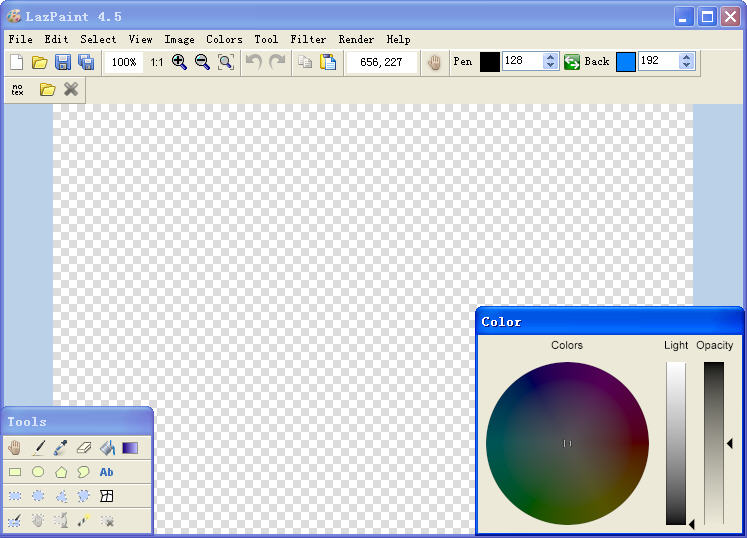Activate the Magic wand tool
This screenshot has width=747, height=538.
click(84, 520)
